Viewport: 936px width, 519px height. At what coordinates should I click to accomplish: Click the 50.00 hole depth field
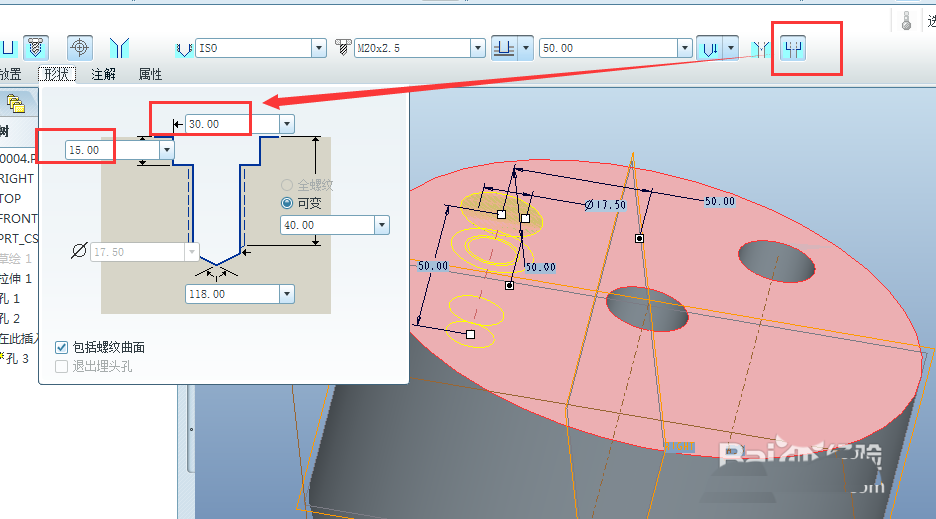608,48
